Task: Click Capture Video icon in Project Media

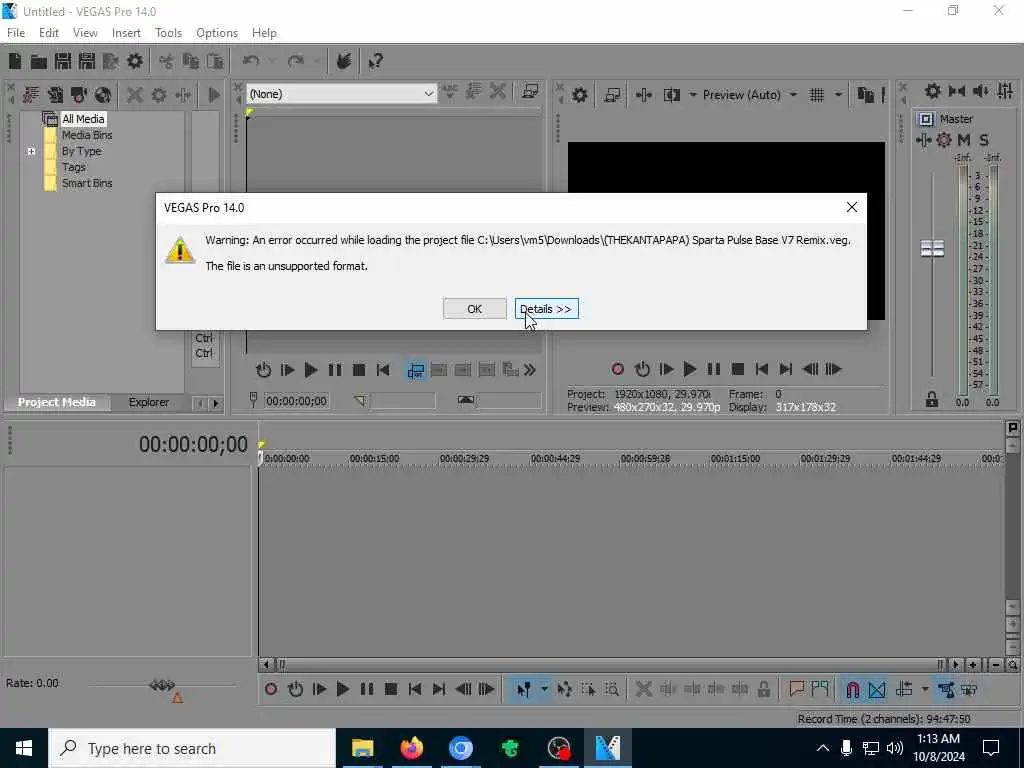Action: pyautogui.click(x=79, y=95)
